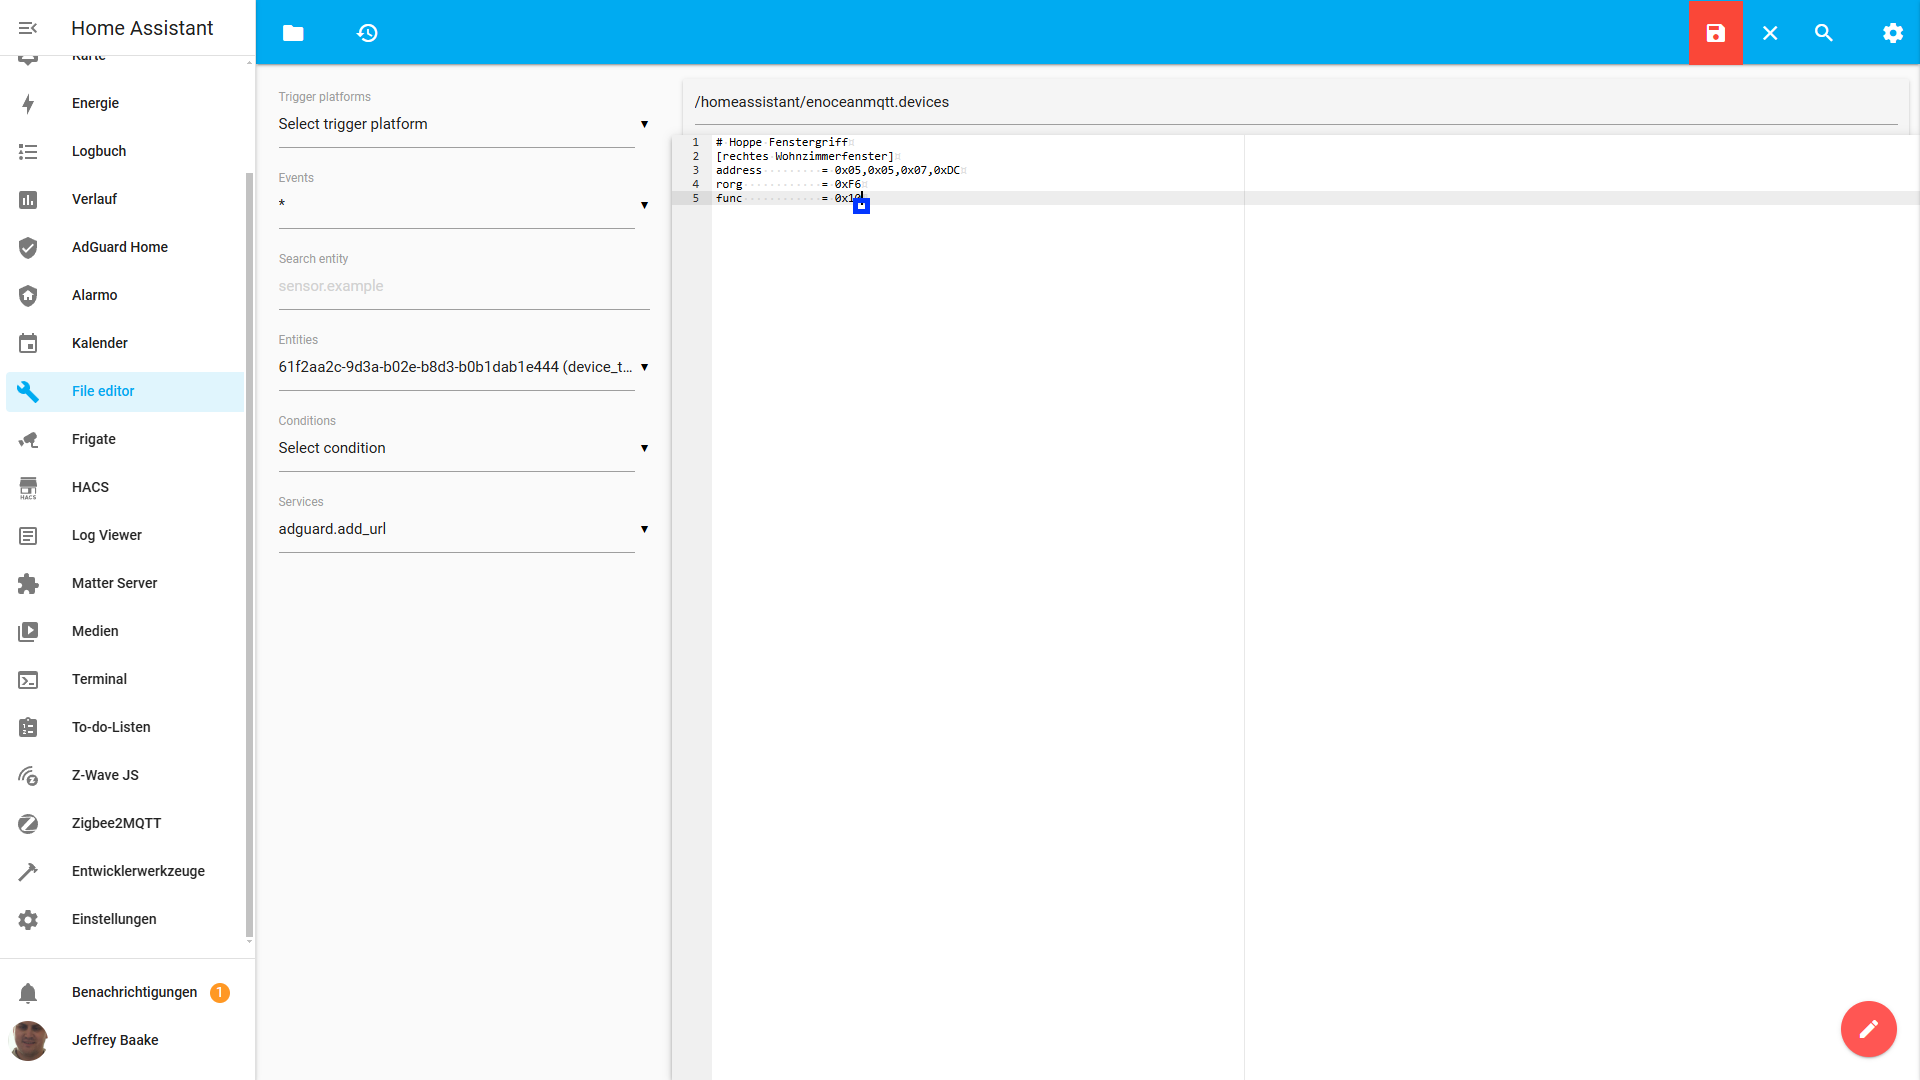Click the Z-Wave JS icon
The height and width of the screenshot is (1080, 1920).
tap(28, 775)
